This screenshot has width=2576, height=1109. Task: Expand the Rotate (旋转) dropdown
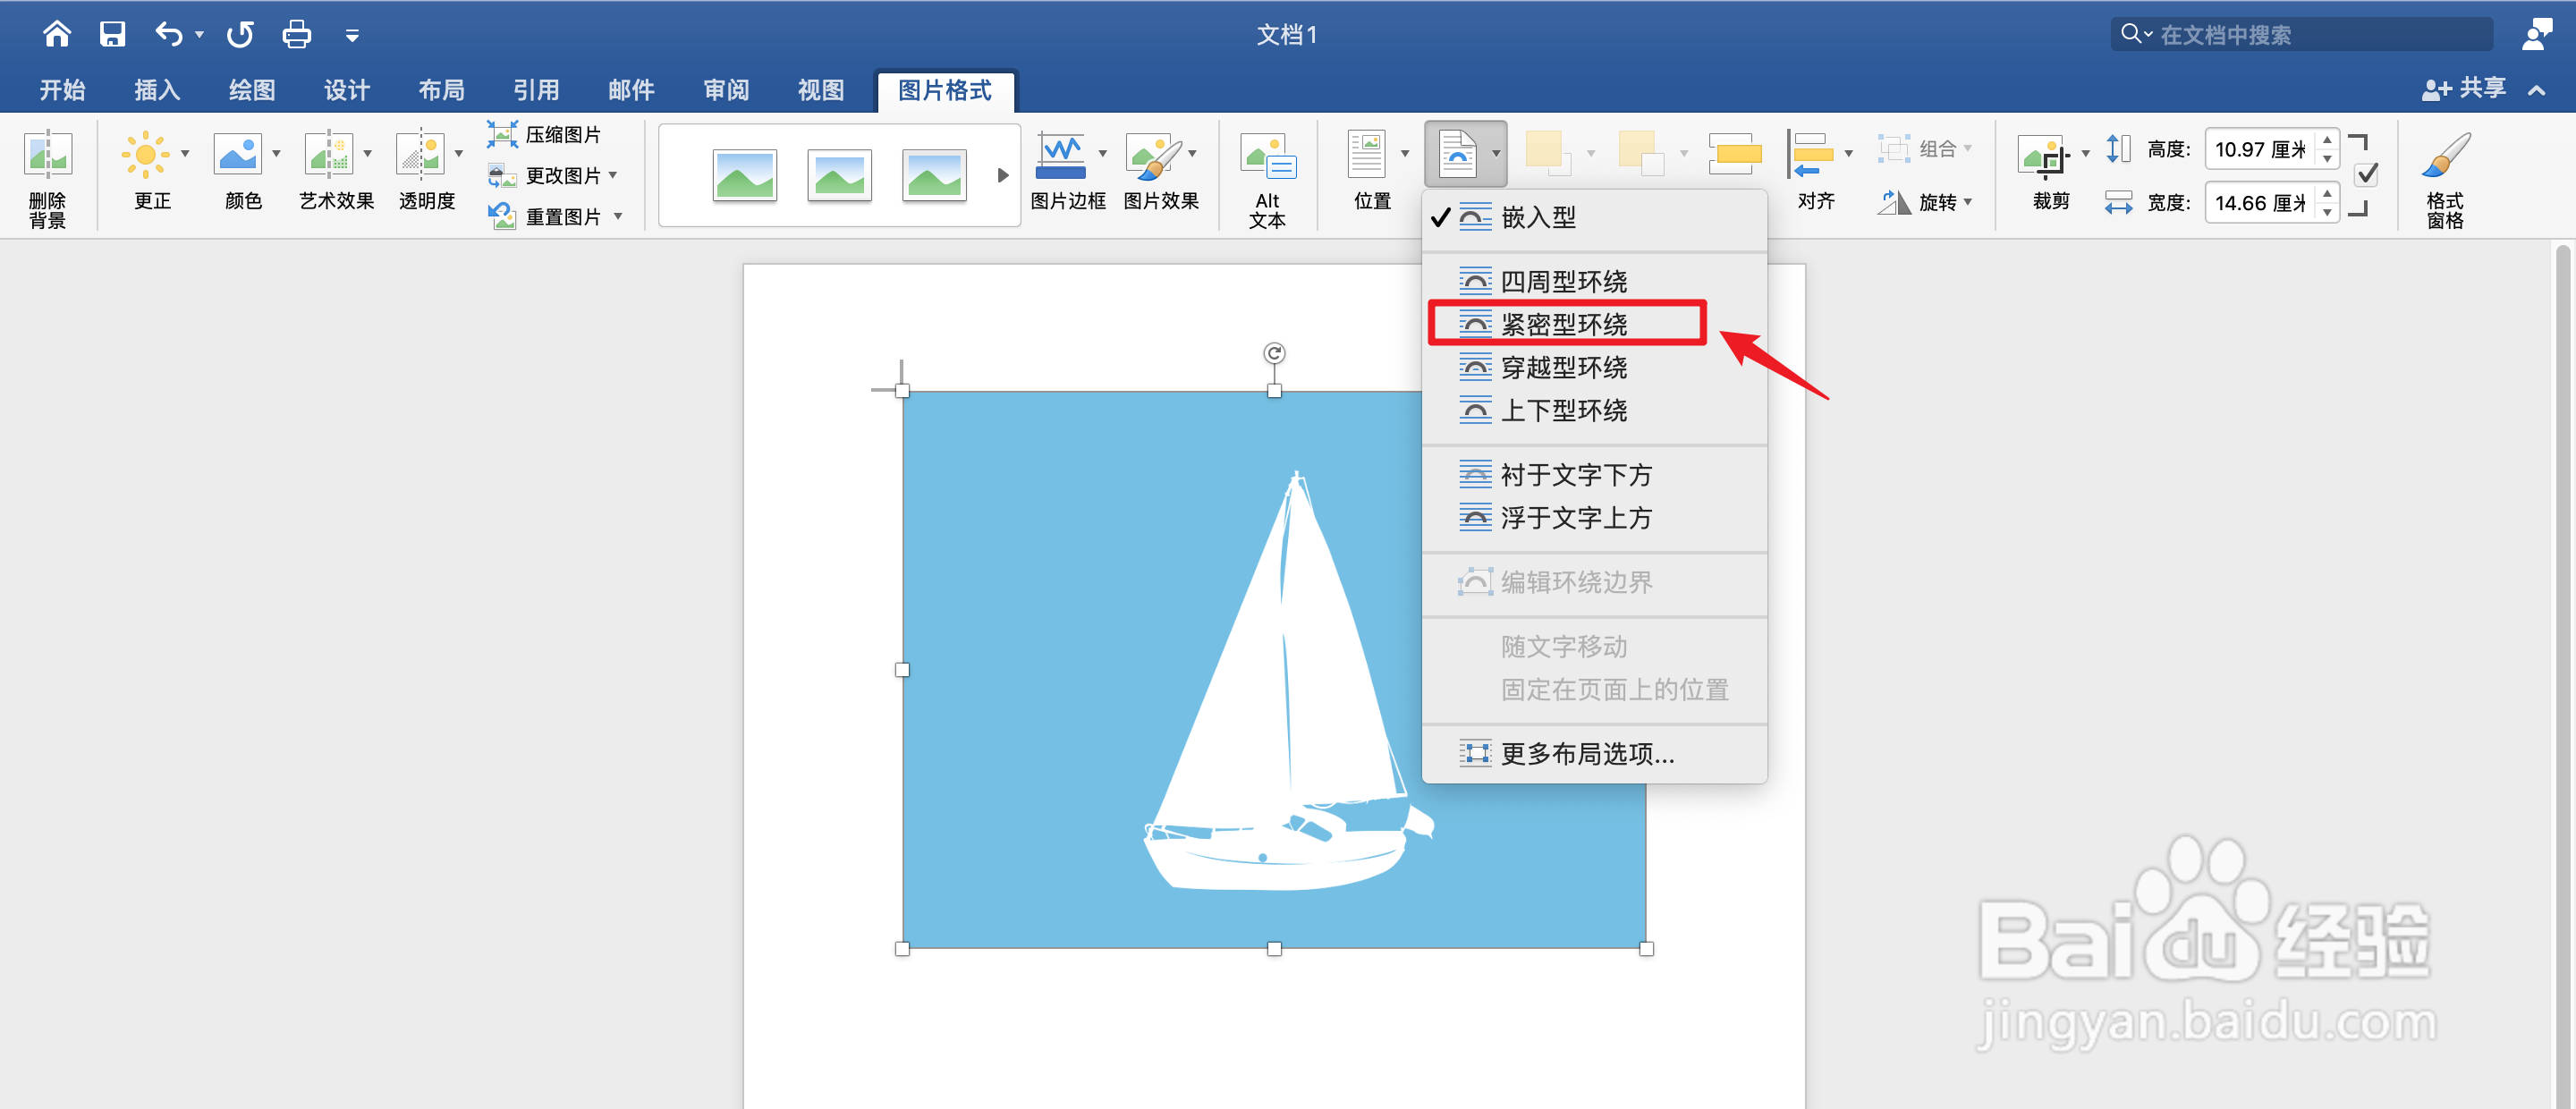(1939, 202)
